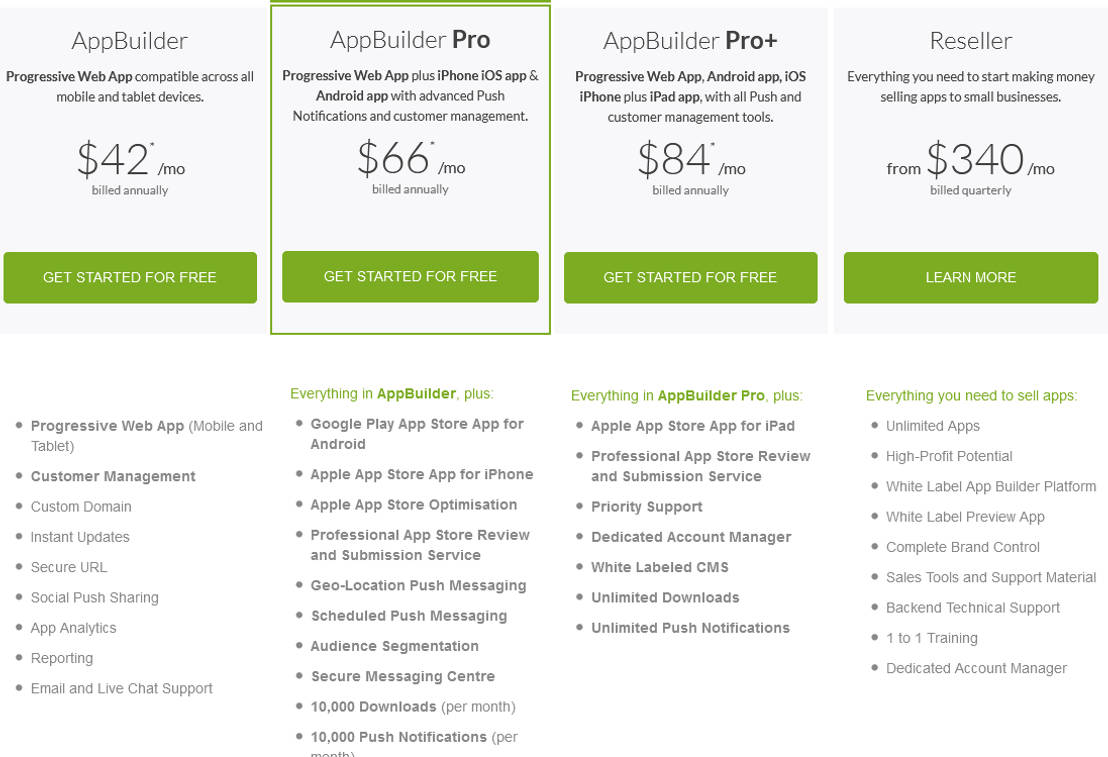Screen dimensions: 1108x757
Task: Click Apple App Store App for iPad
Action: 692,426
